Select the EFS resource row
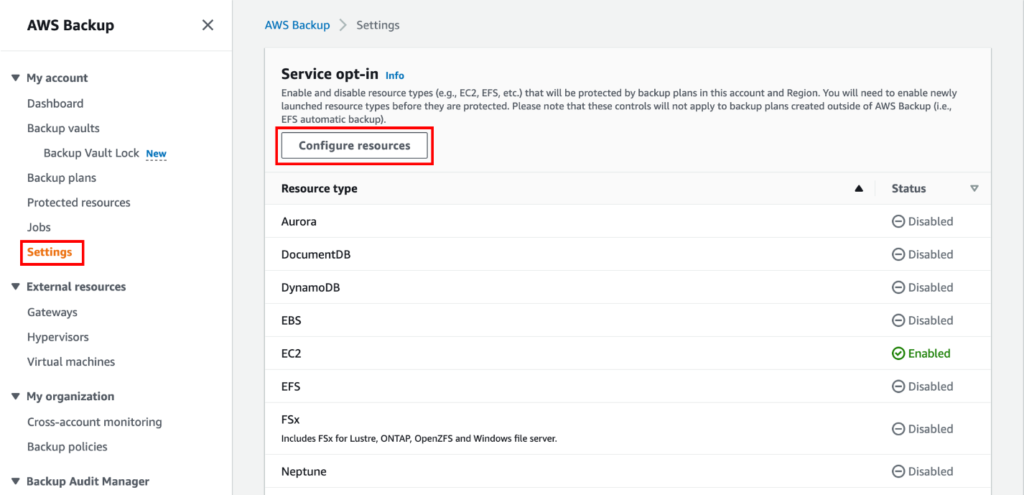 (628, 387)
